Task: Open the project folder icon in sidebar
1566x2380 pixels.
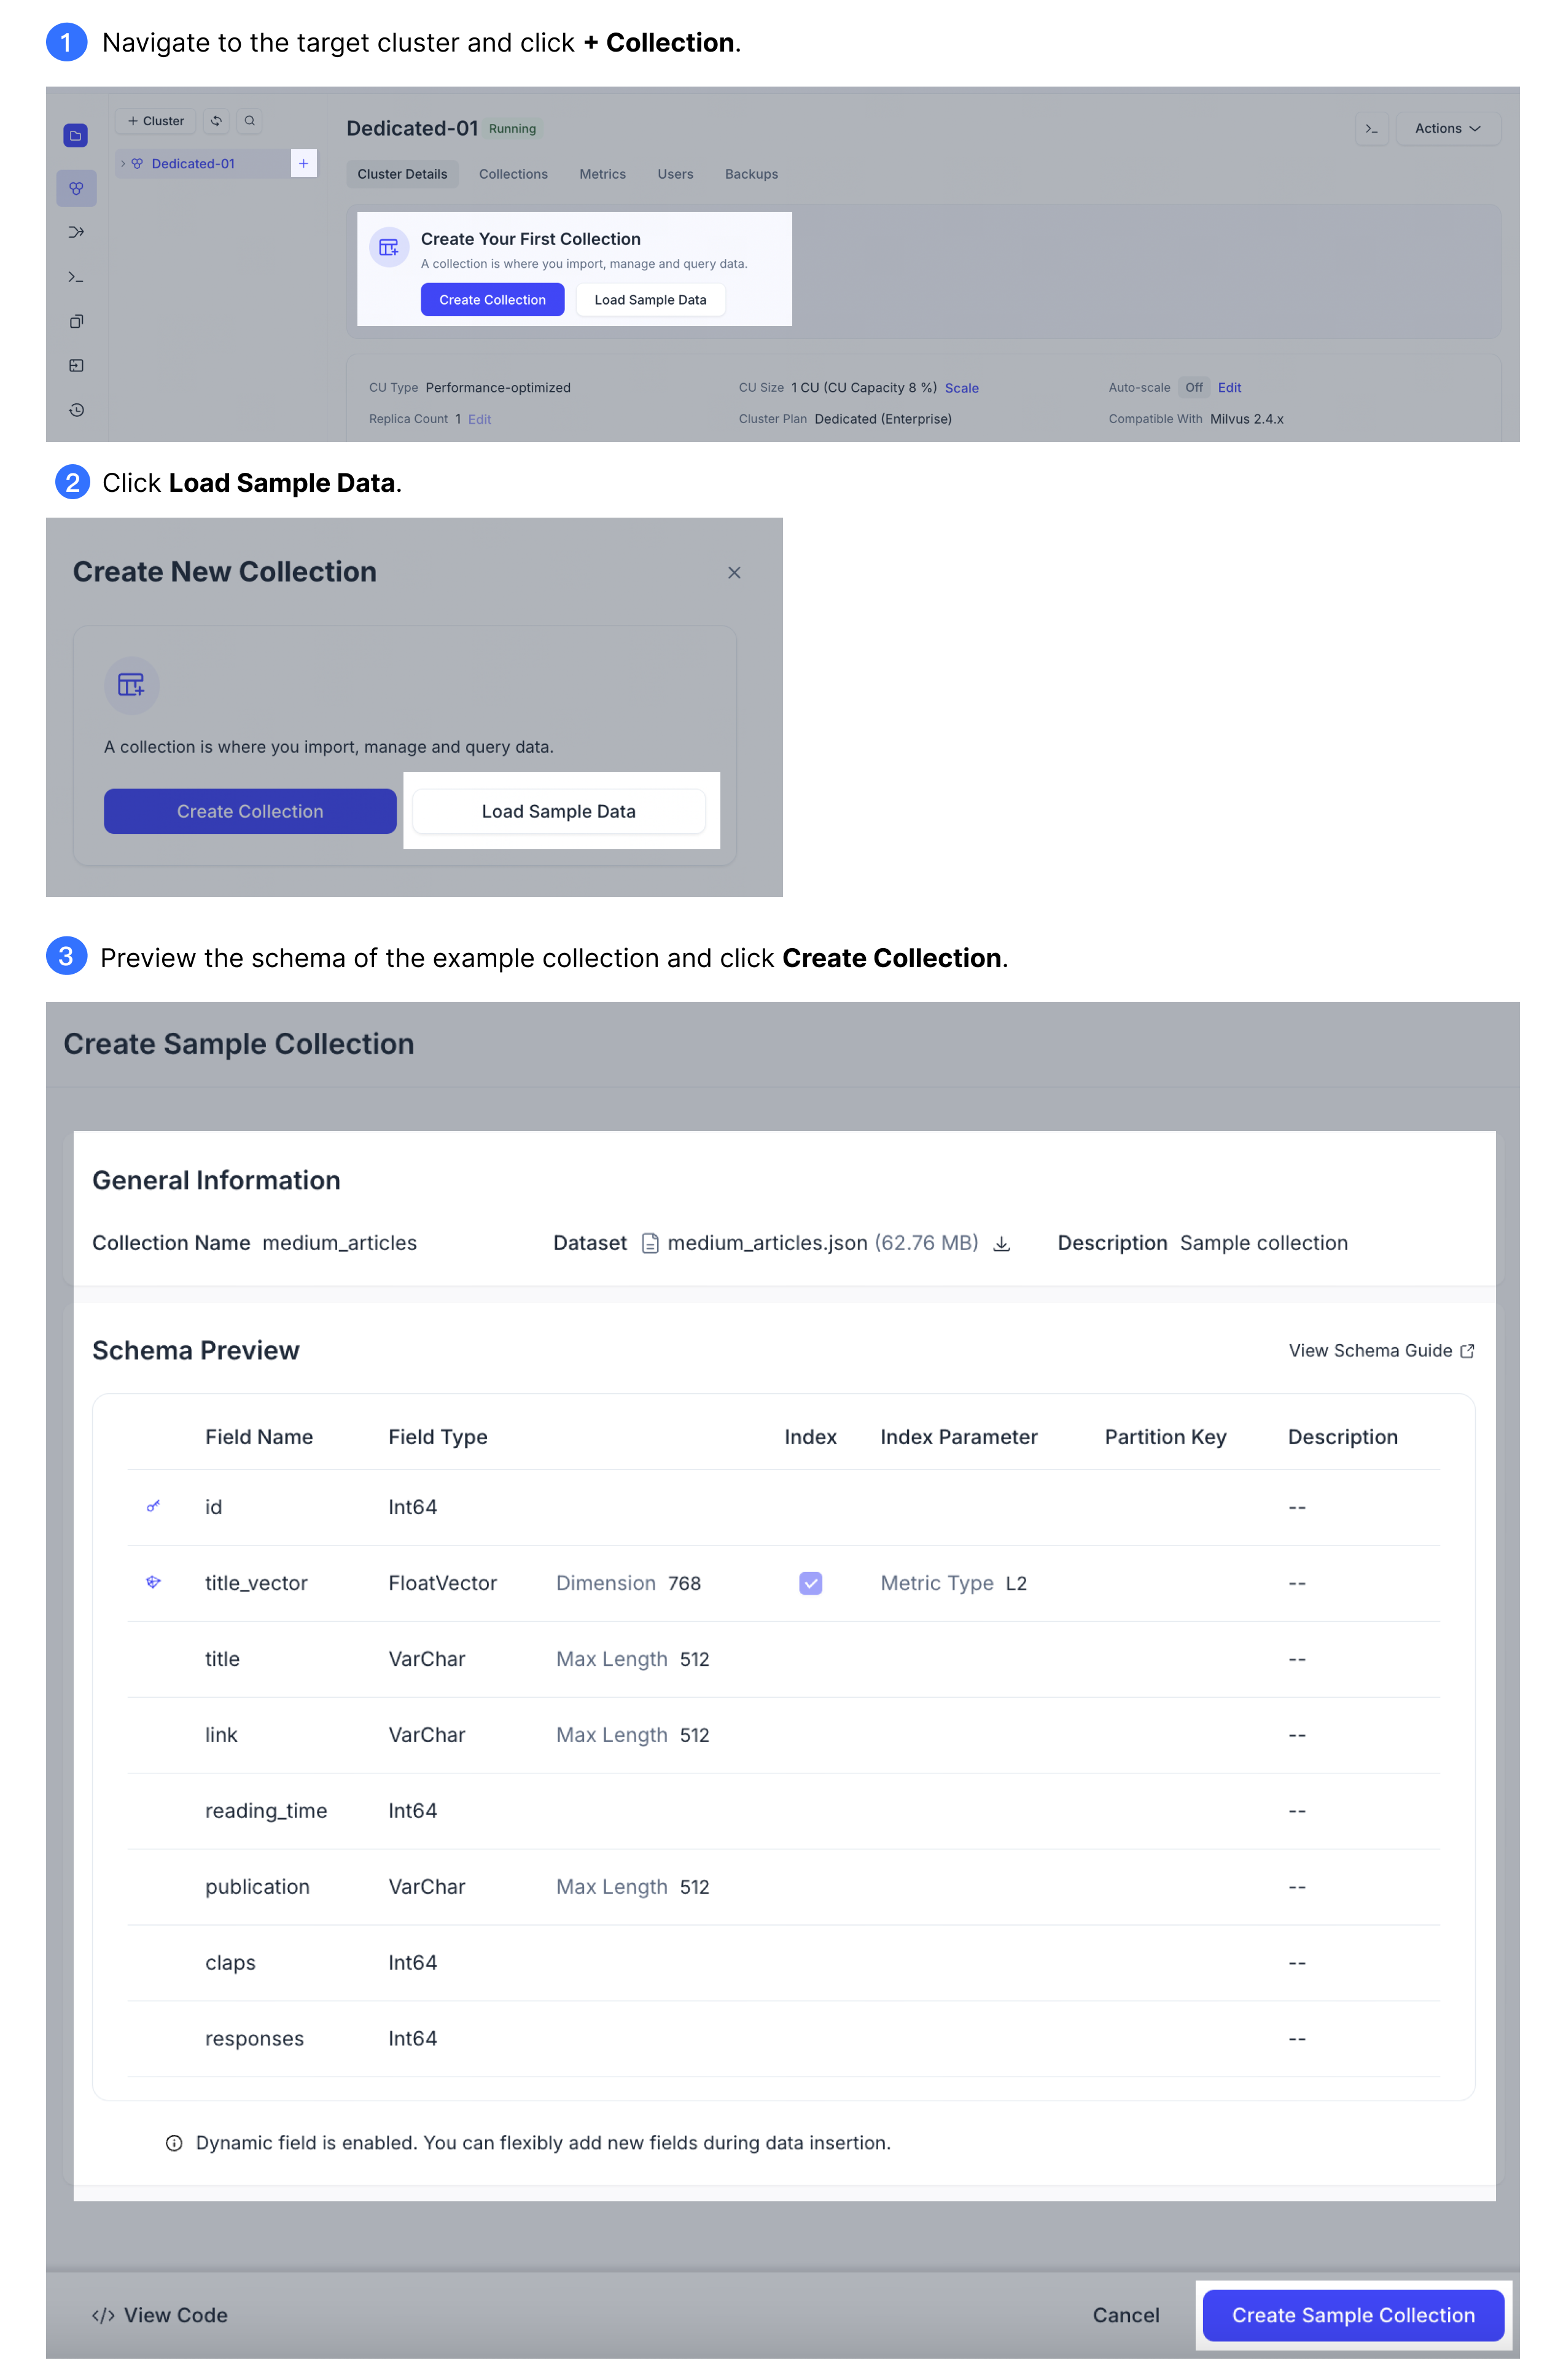Action: pyautogui.click(x=76, y=136)
